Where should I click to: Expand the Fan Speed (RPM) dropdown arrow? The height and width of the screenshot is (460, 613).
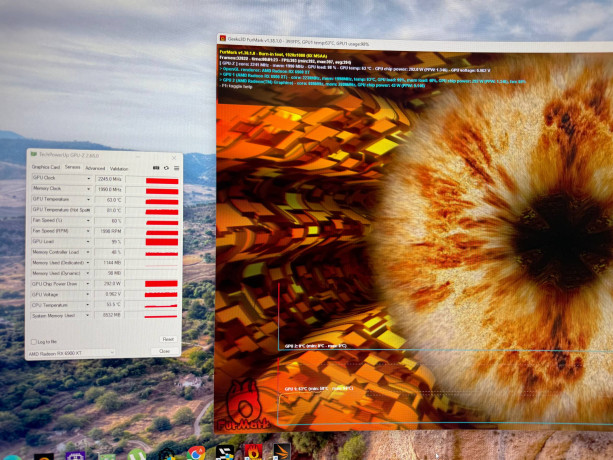(89, 231)
